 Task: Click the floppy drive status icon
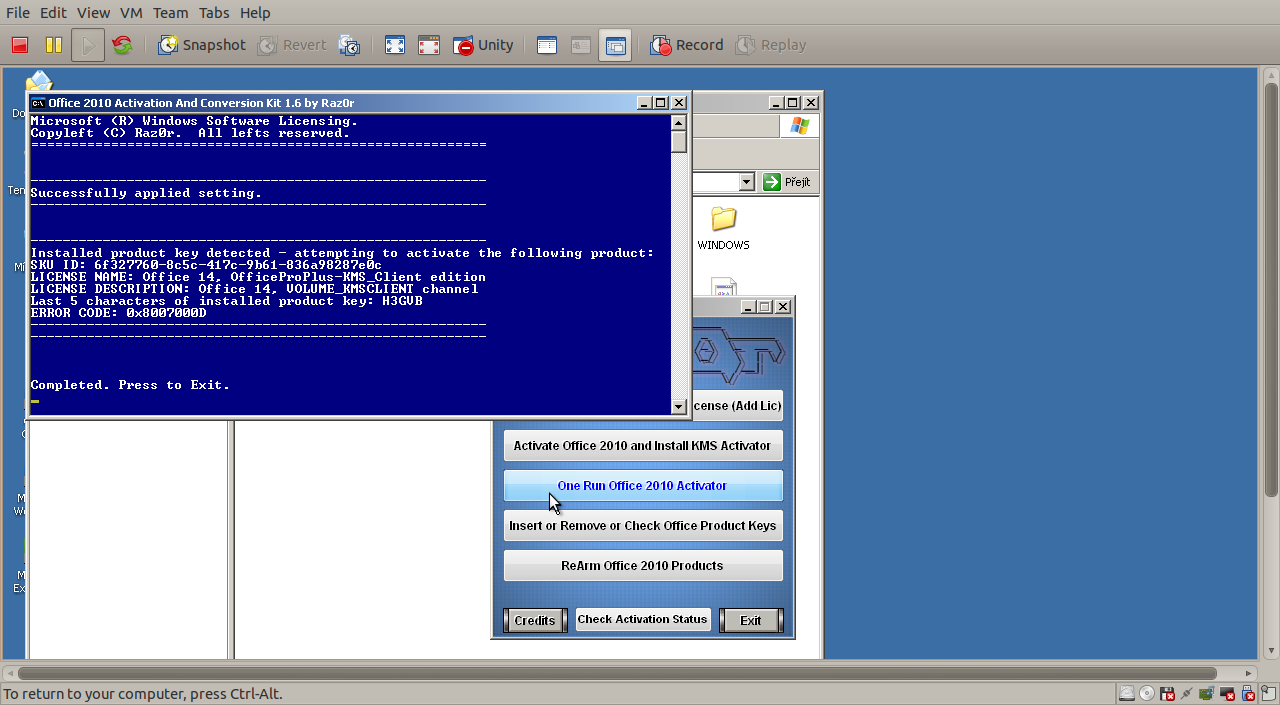click(1167, 693)
